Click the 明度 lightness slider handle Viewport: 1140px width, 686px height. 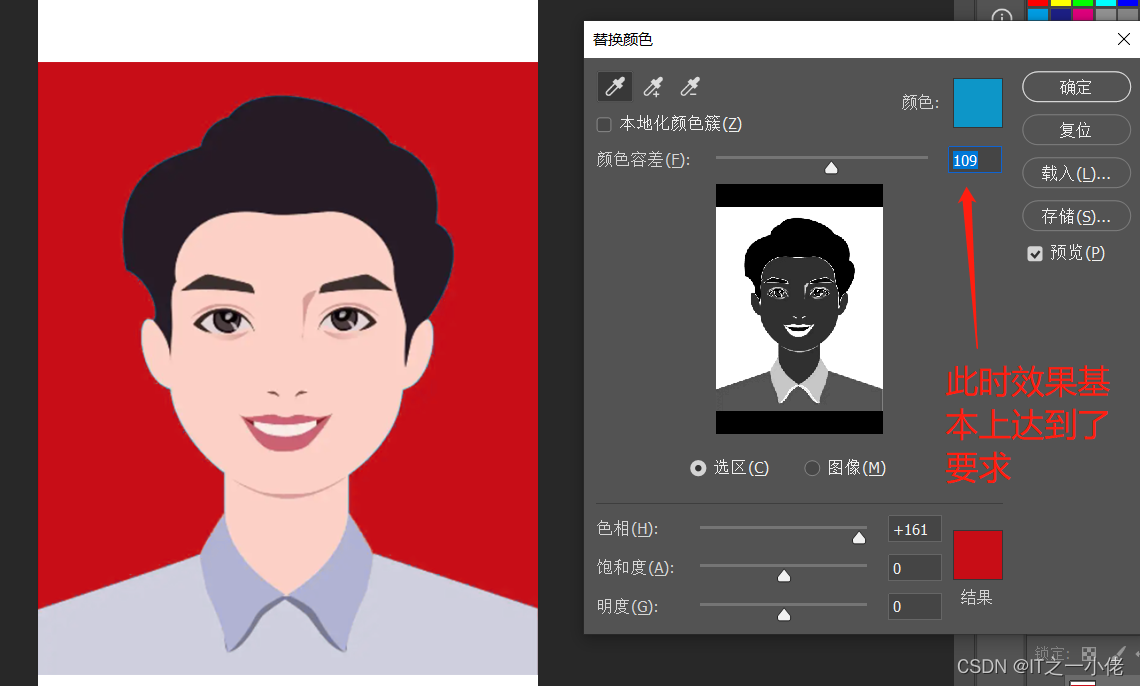tap(784, 615)
